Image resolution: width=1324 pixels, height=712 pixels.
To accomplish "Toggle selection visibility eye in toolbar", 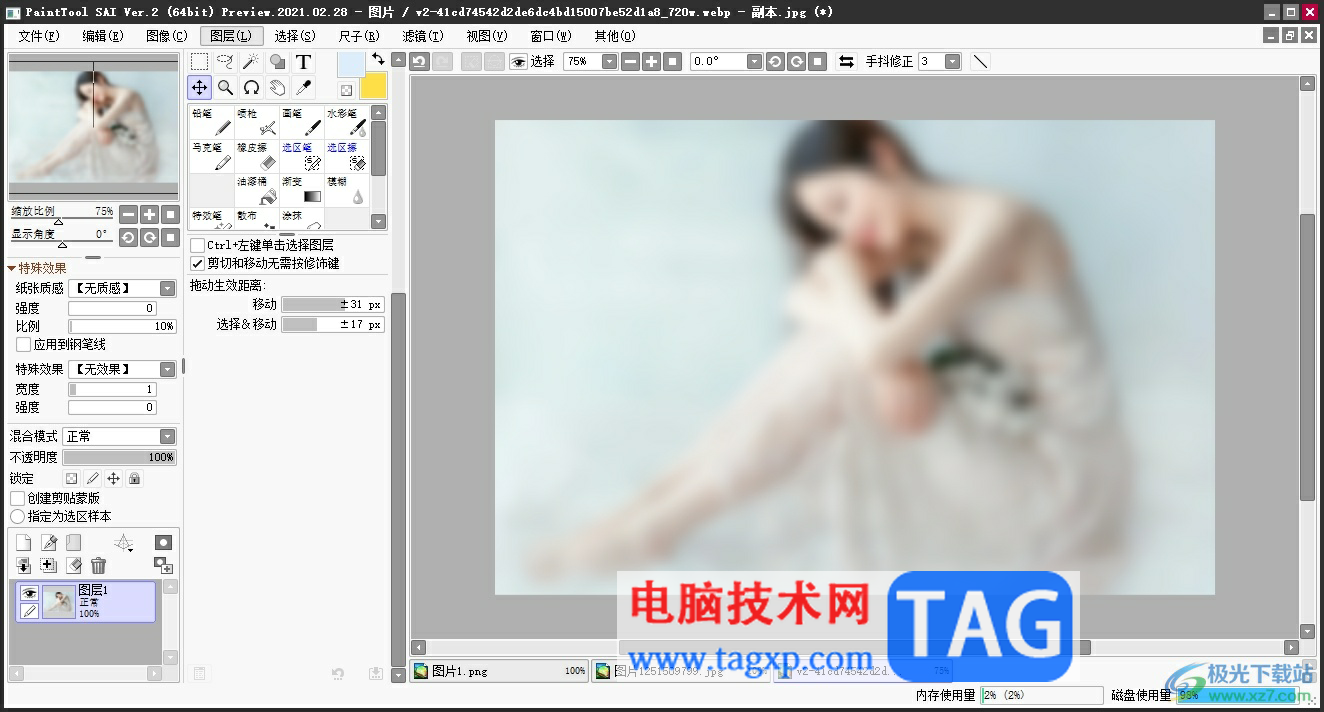I will click(x=518, y=61).
